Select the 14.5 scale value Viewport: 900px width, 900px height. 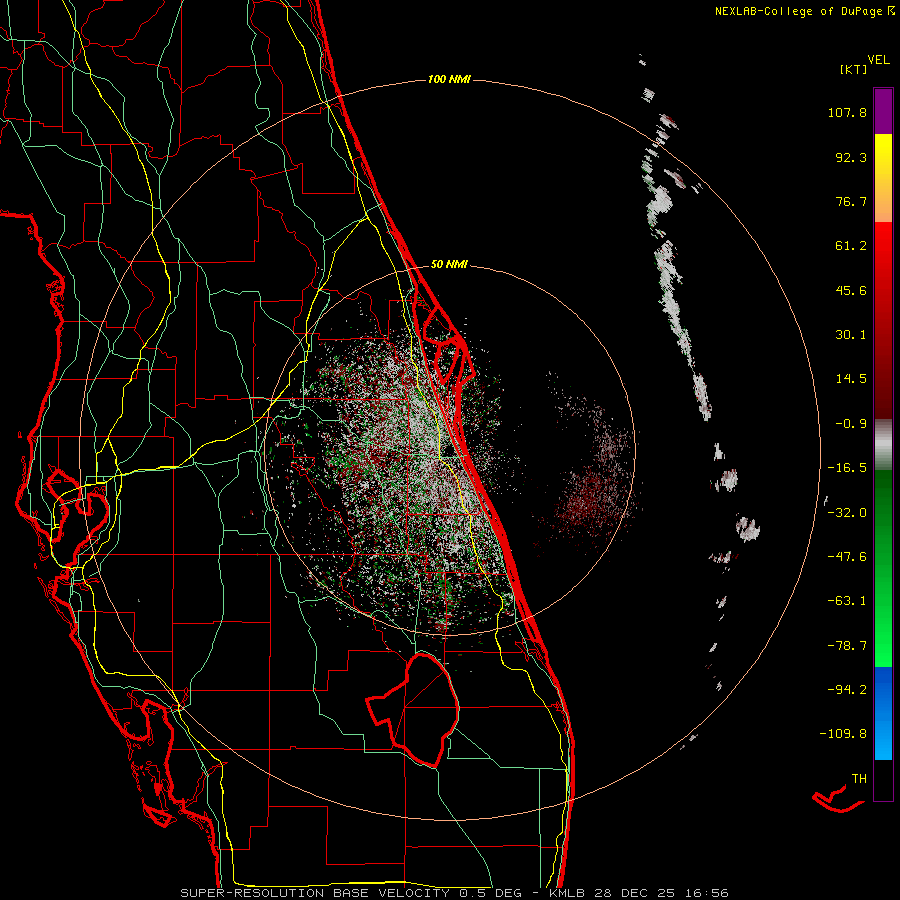point(851,379)
